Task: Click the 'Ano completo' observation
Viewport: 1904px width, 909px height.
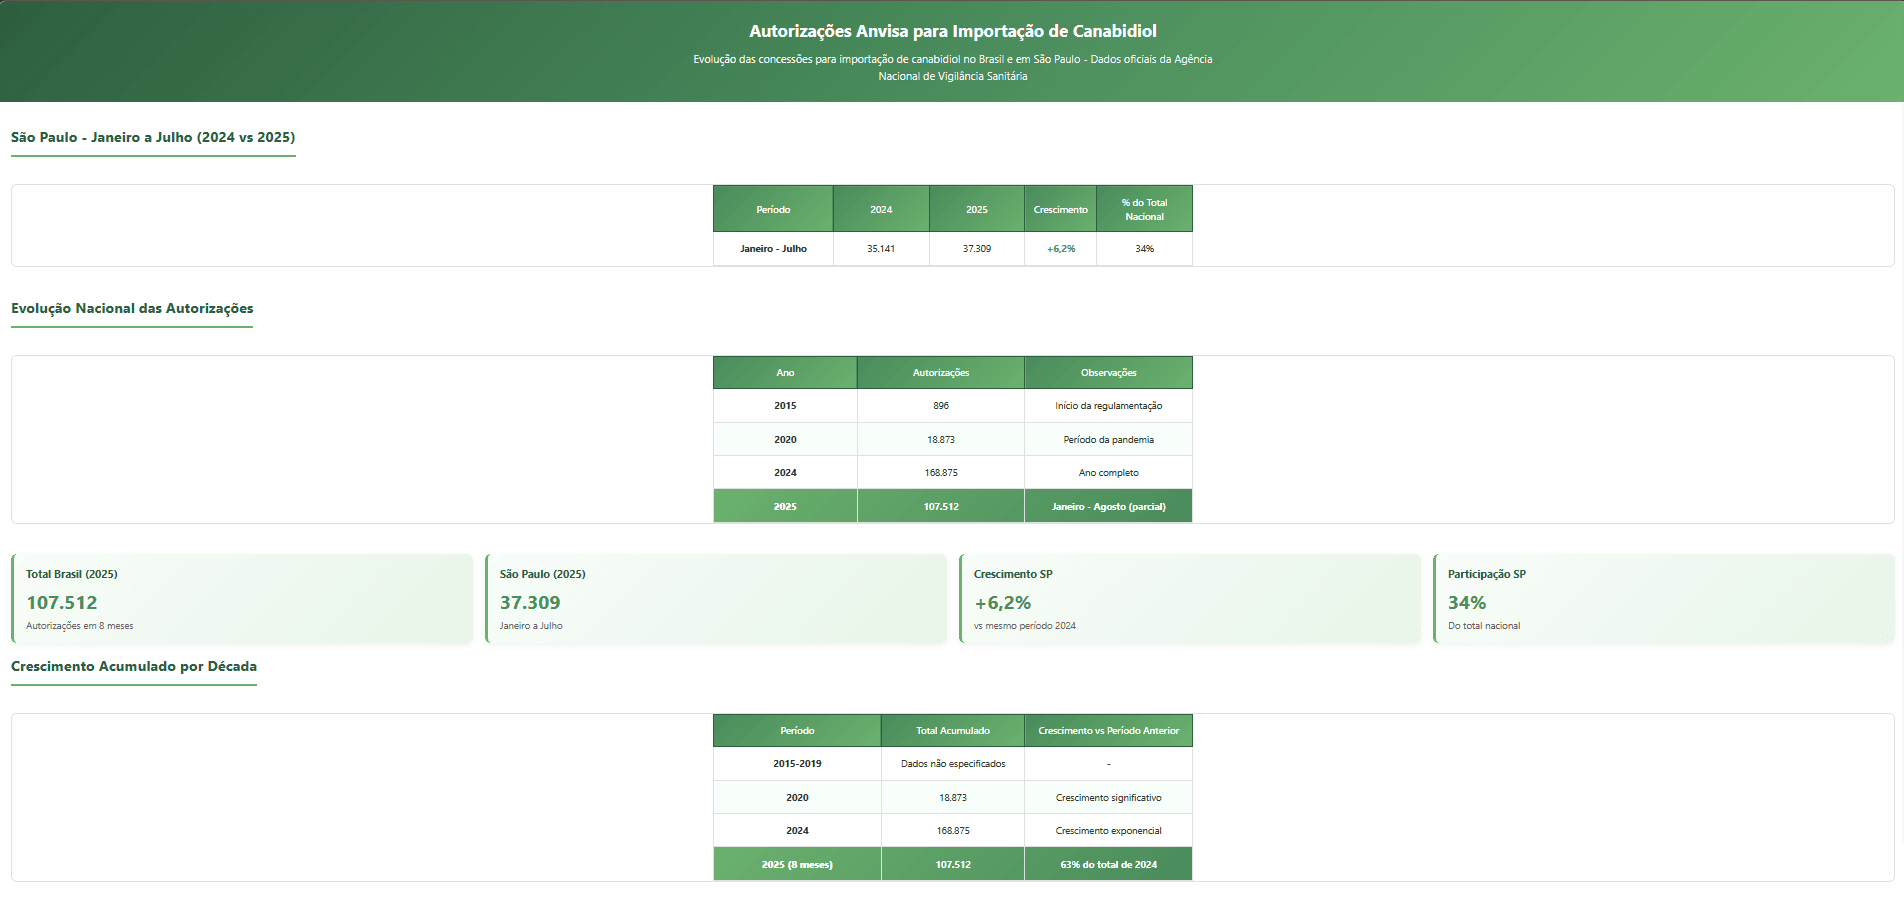Action: pyautogui.click(x=1108, y=472)
